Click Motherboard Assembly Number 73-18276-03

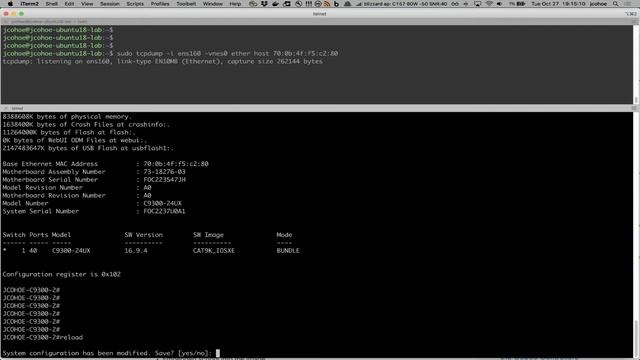coord(164,172)
